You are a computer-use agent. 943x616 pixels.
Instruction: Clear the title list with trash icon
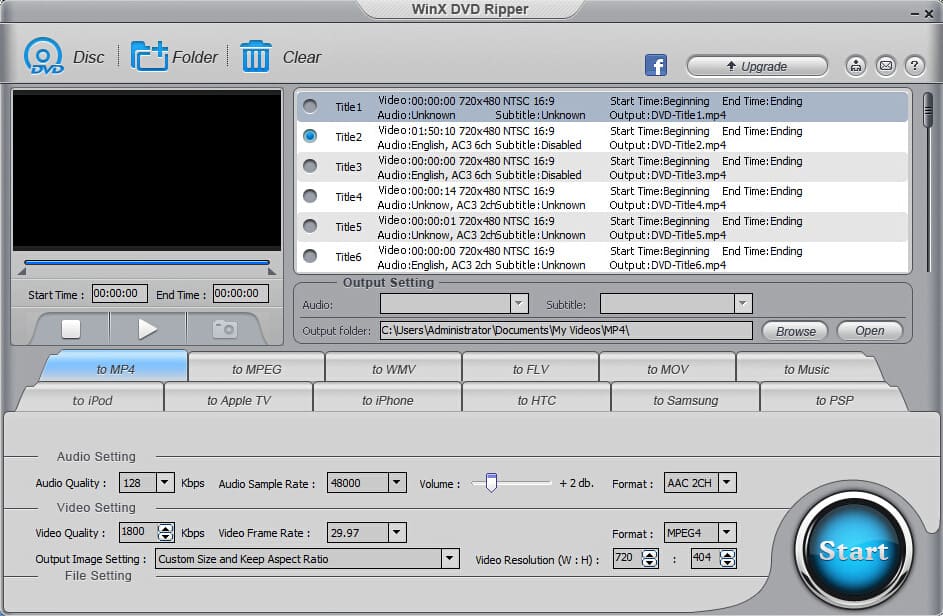tap(256, 56)
